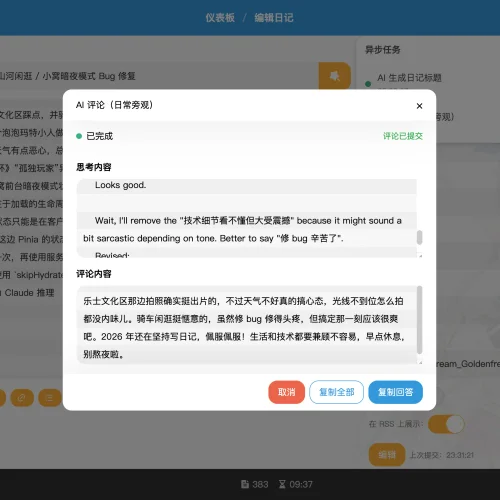Screen dimensions: 500x500
Task: Click the orange link icon button at bottom-left
Action: 22,398
